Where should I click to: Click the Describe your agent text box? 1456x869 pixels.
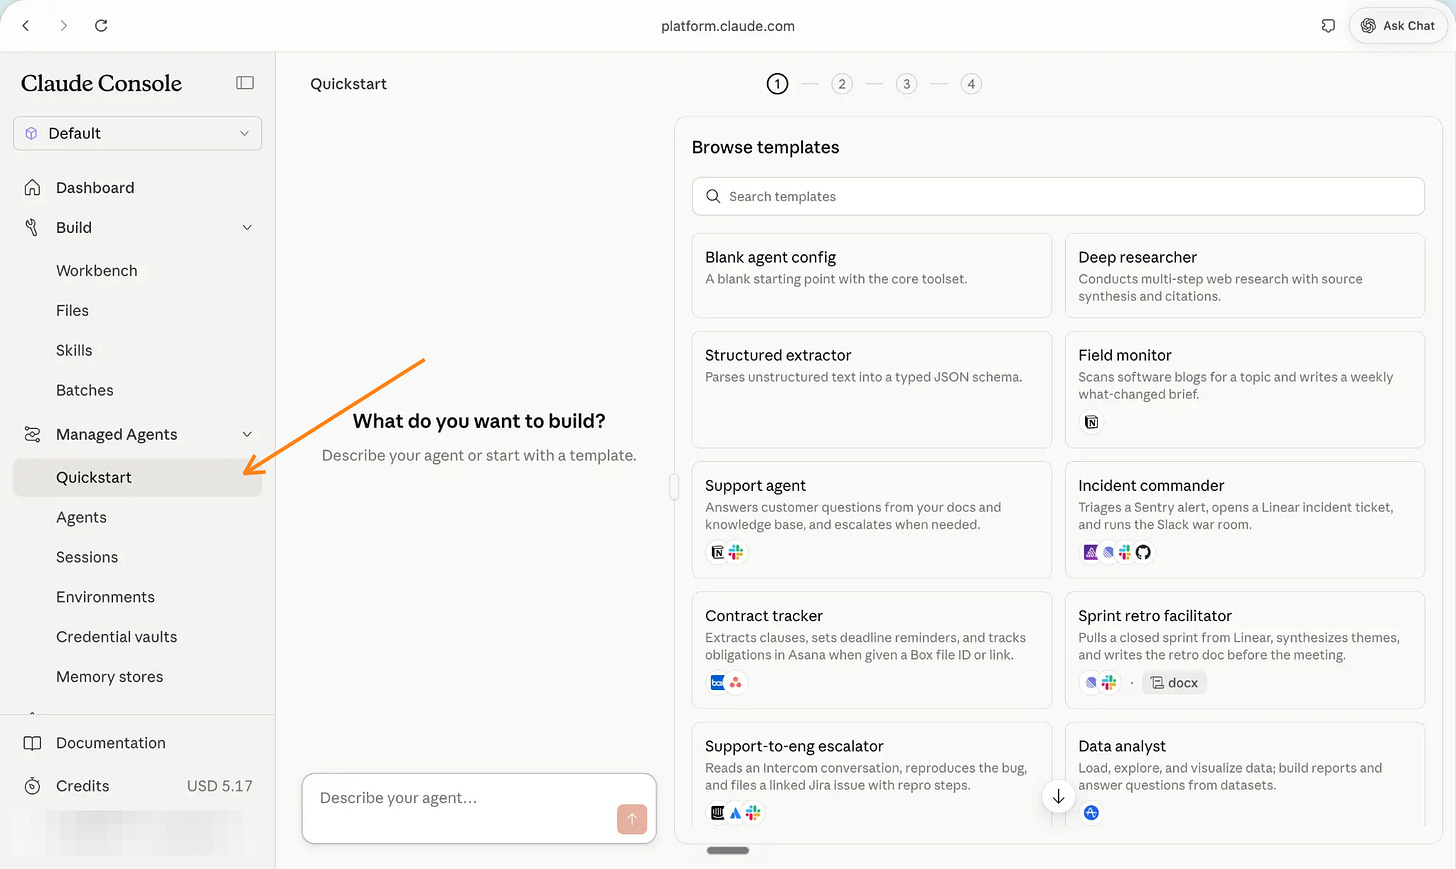479,808
